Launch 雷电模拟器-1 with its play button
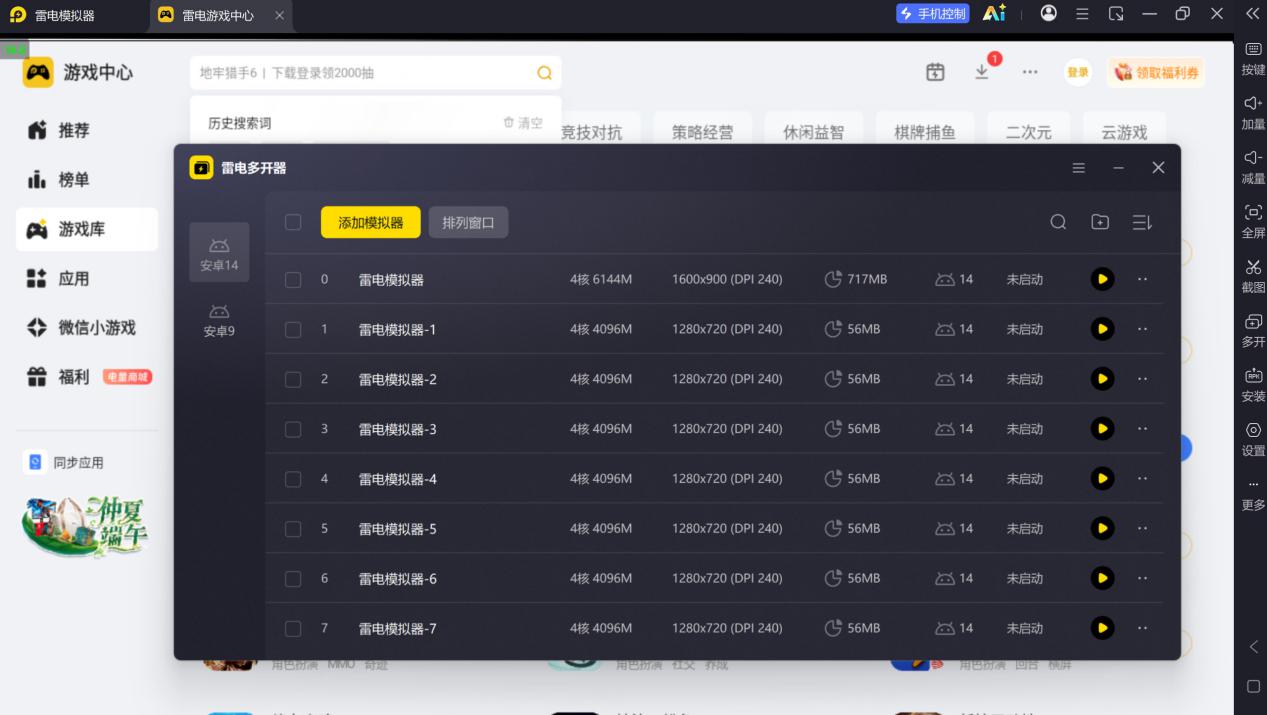 [1102, 329]
